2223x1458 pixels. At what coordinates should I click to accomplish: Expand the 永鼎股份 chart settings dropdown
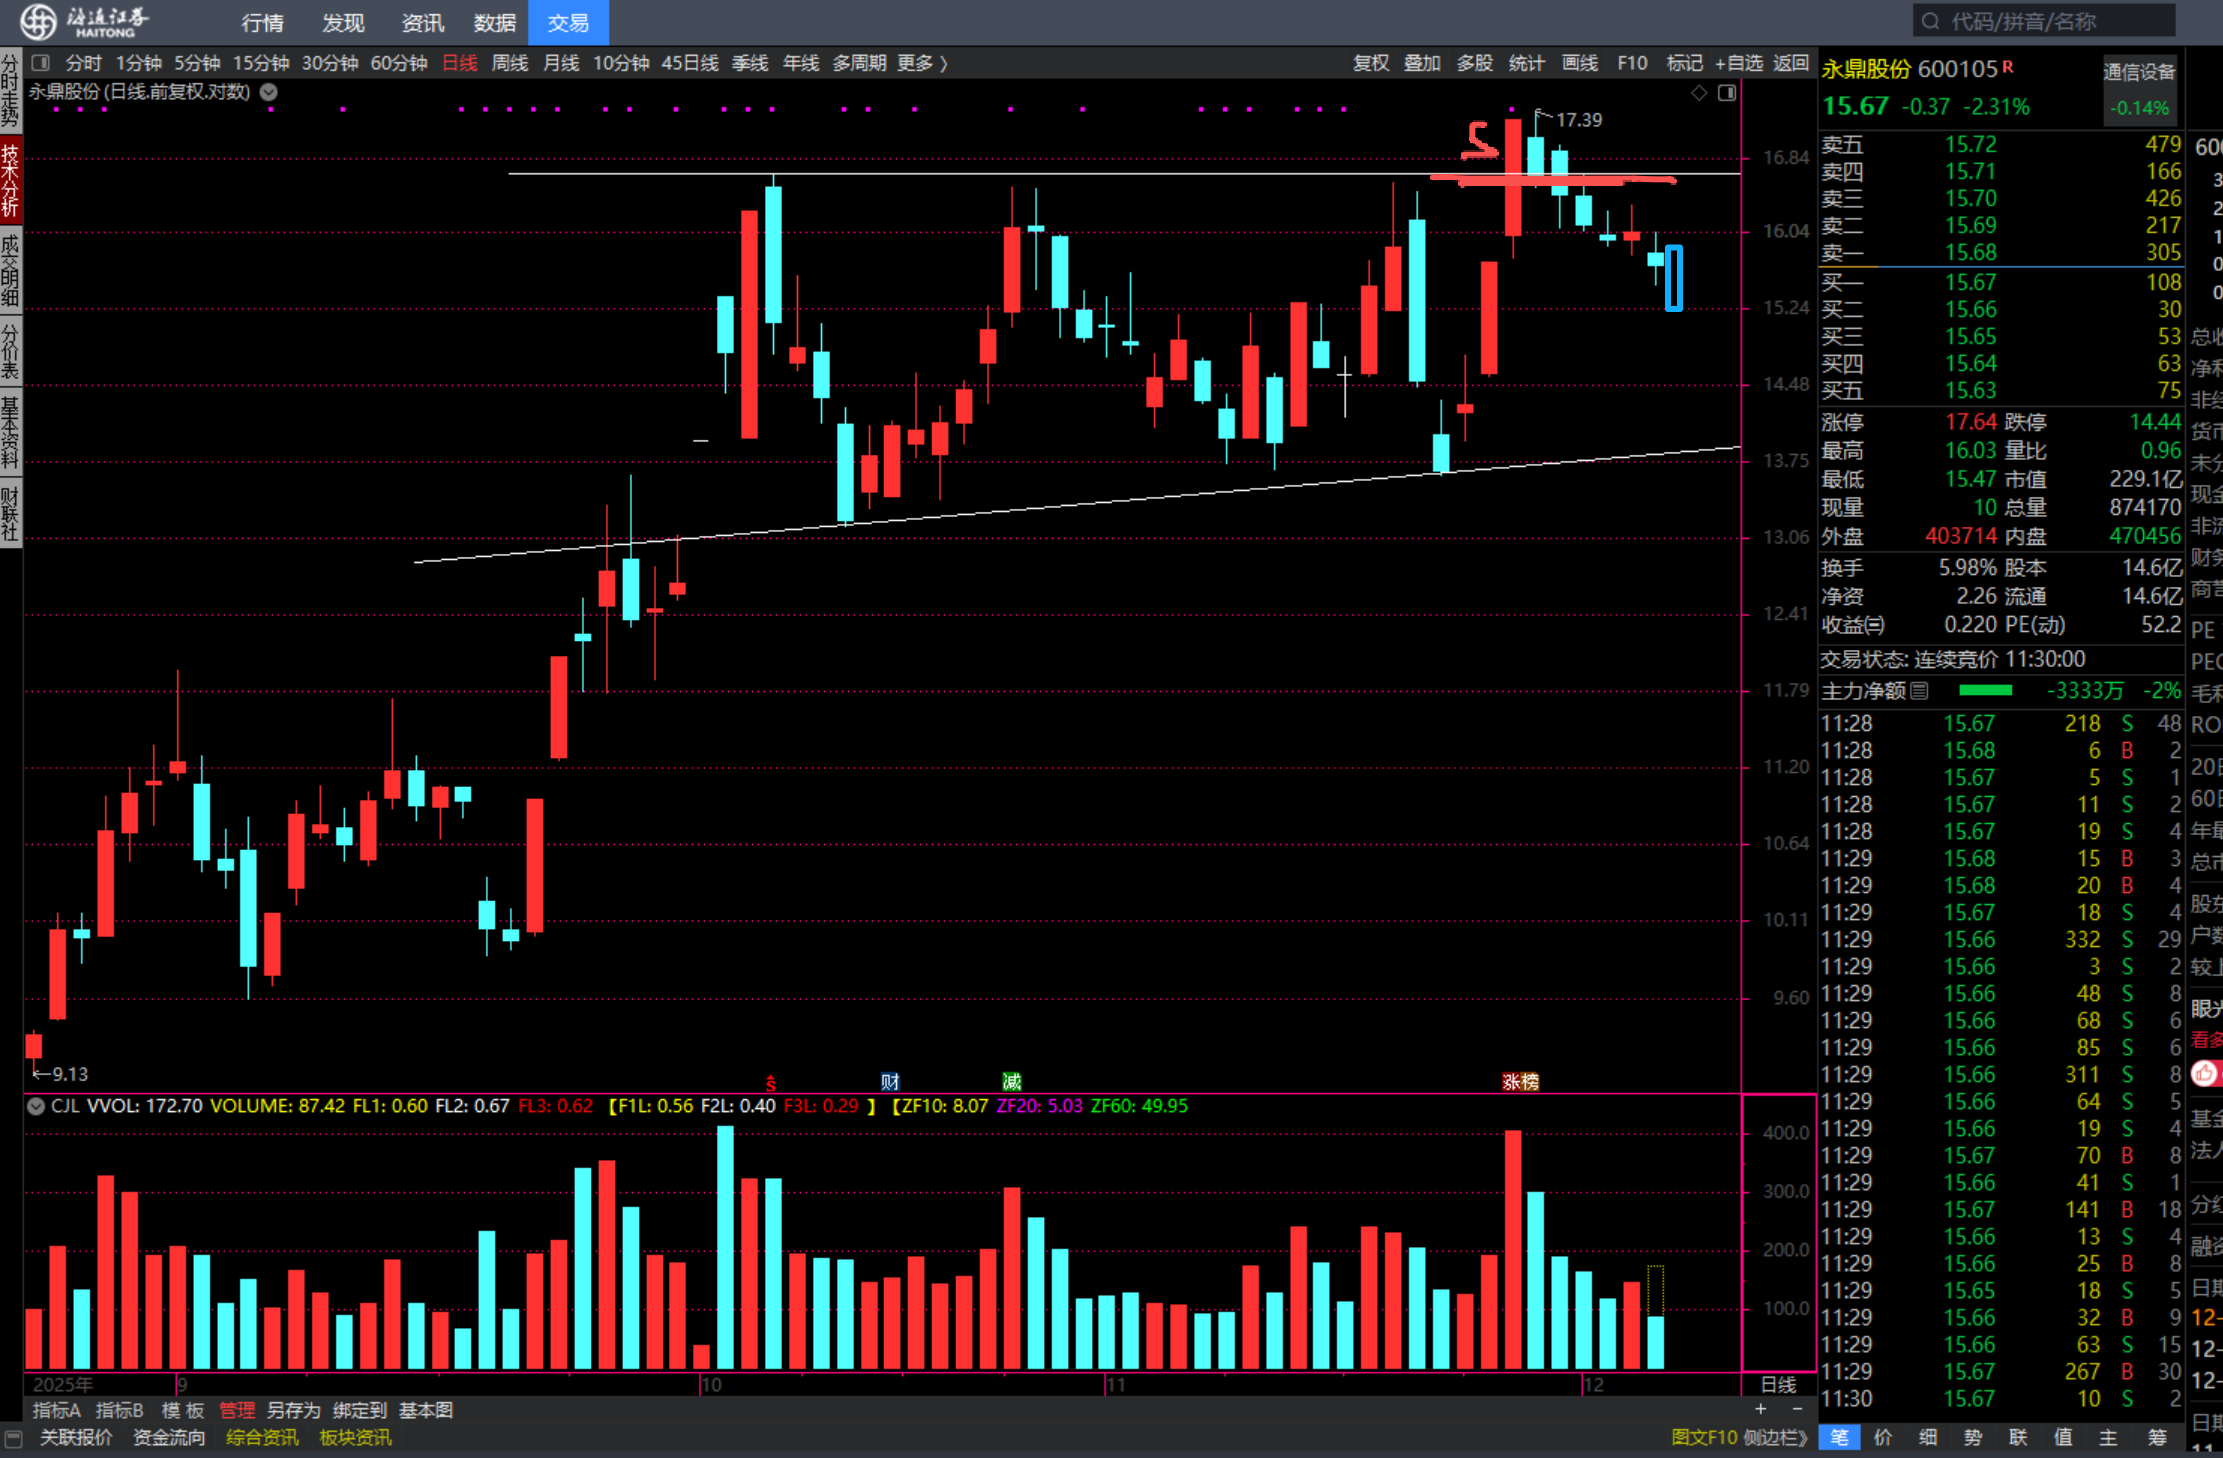269,92
